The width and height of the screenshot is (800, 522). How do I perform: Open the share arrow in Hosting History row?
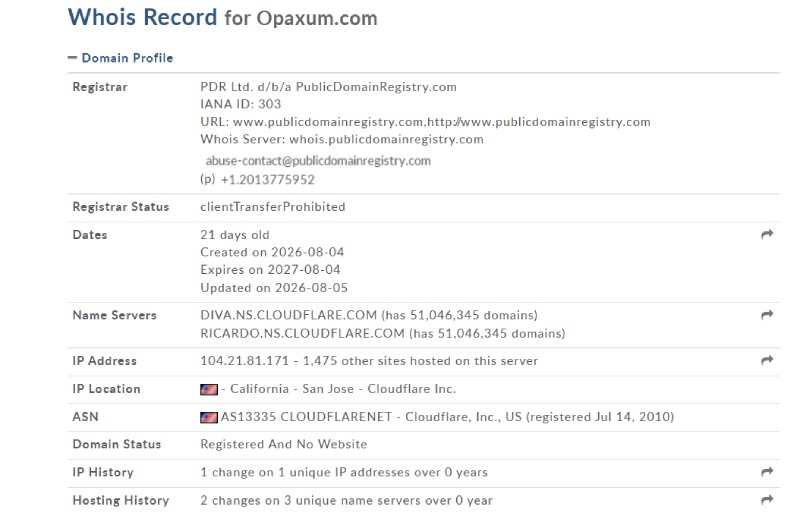(767, 500)
